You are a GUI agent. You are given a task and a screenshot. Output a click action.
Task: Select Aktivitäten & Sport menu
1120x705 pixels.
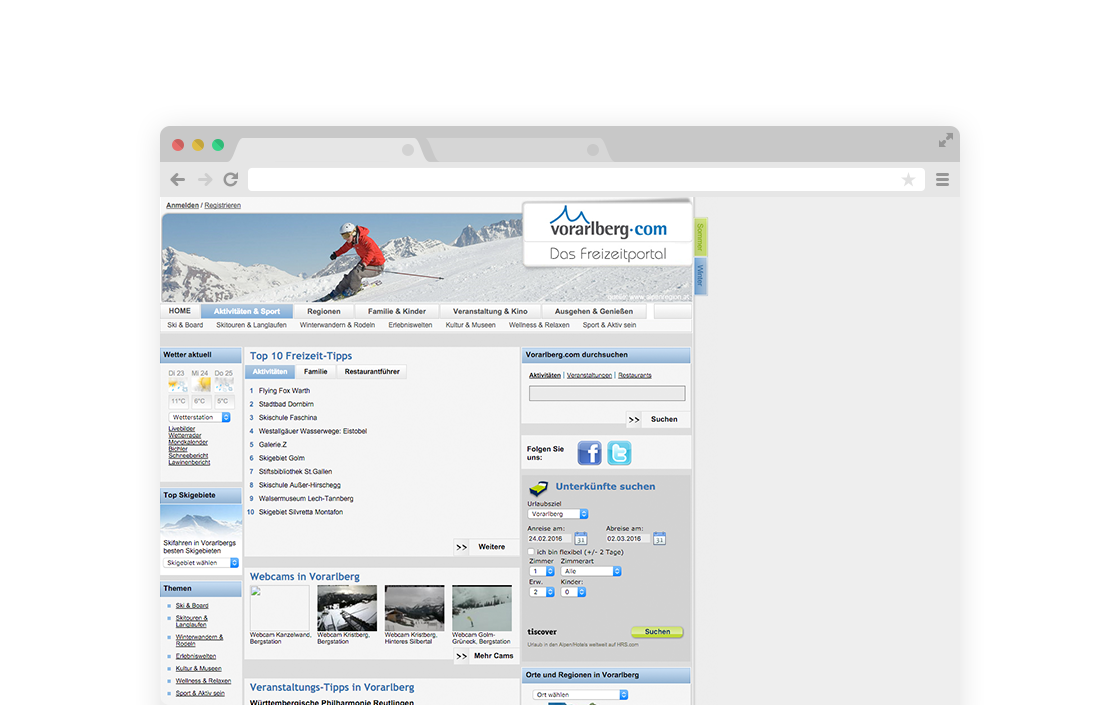[247, 311]
